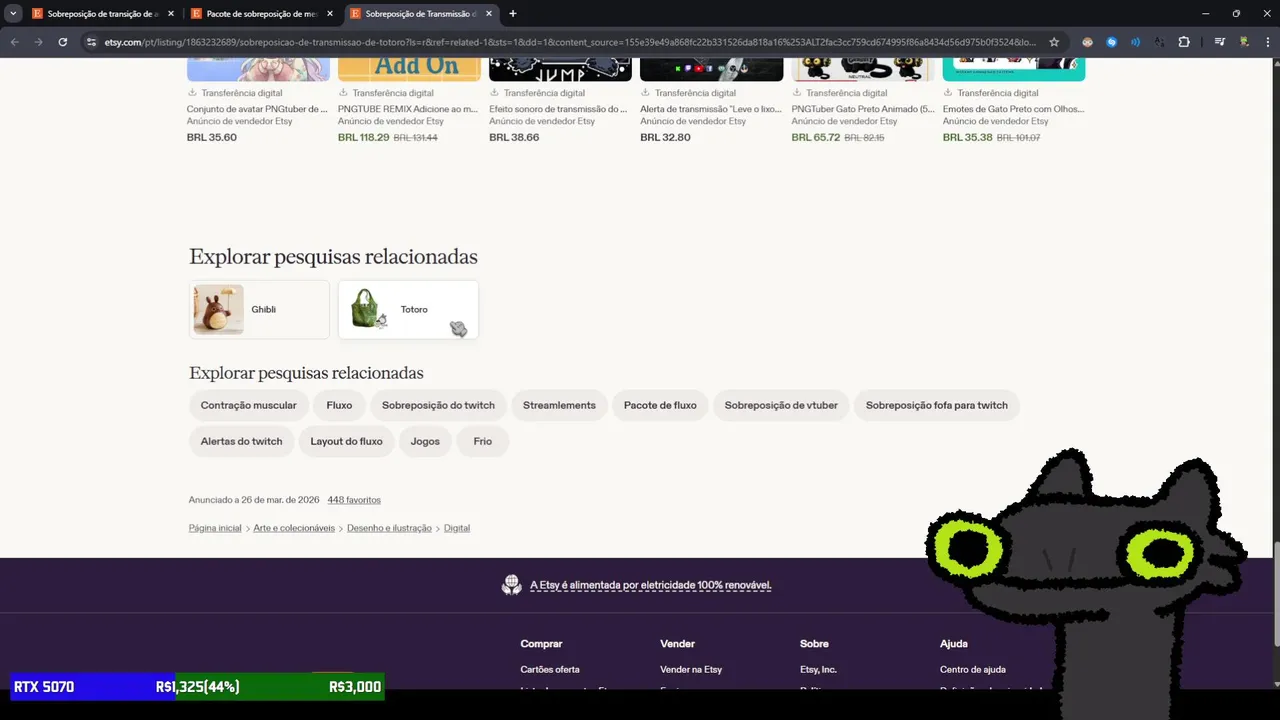Open the Chrome three-dot menu
The image size is (1280, 720).
1266,42
